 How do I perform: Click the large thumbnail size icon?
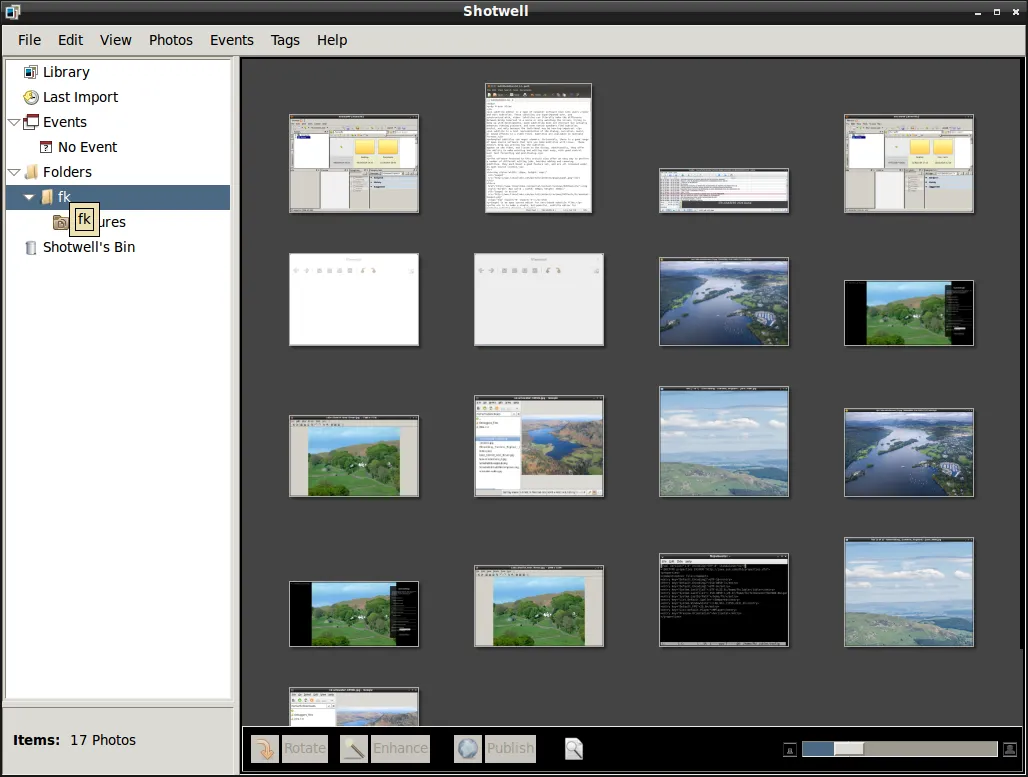pyautogui.click(x=1010, y=749)
